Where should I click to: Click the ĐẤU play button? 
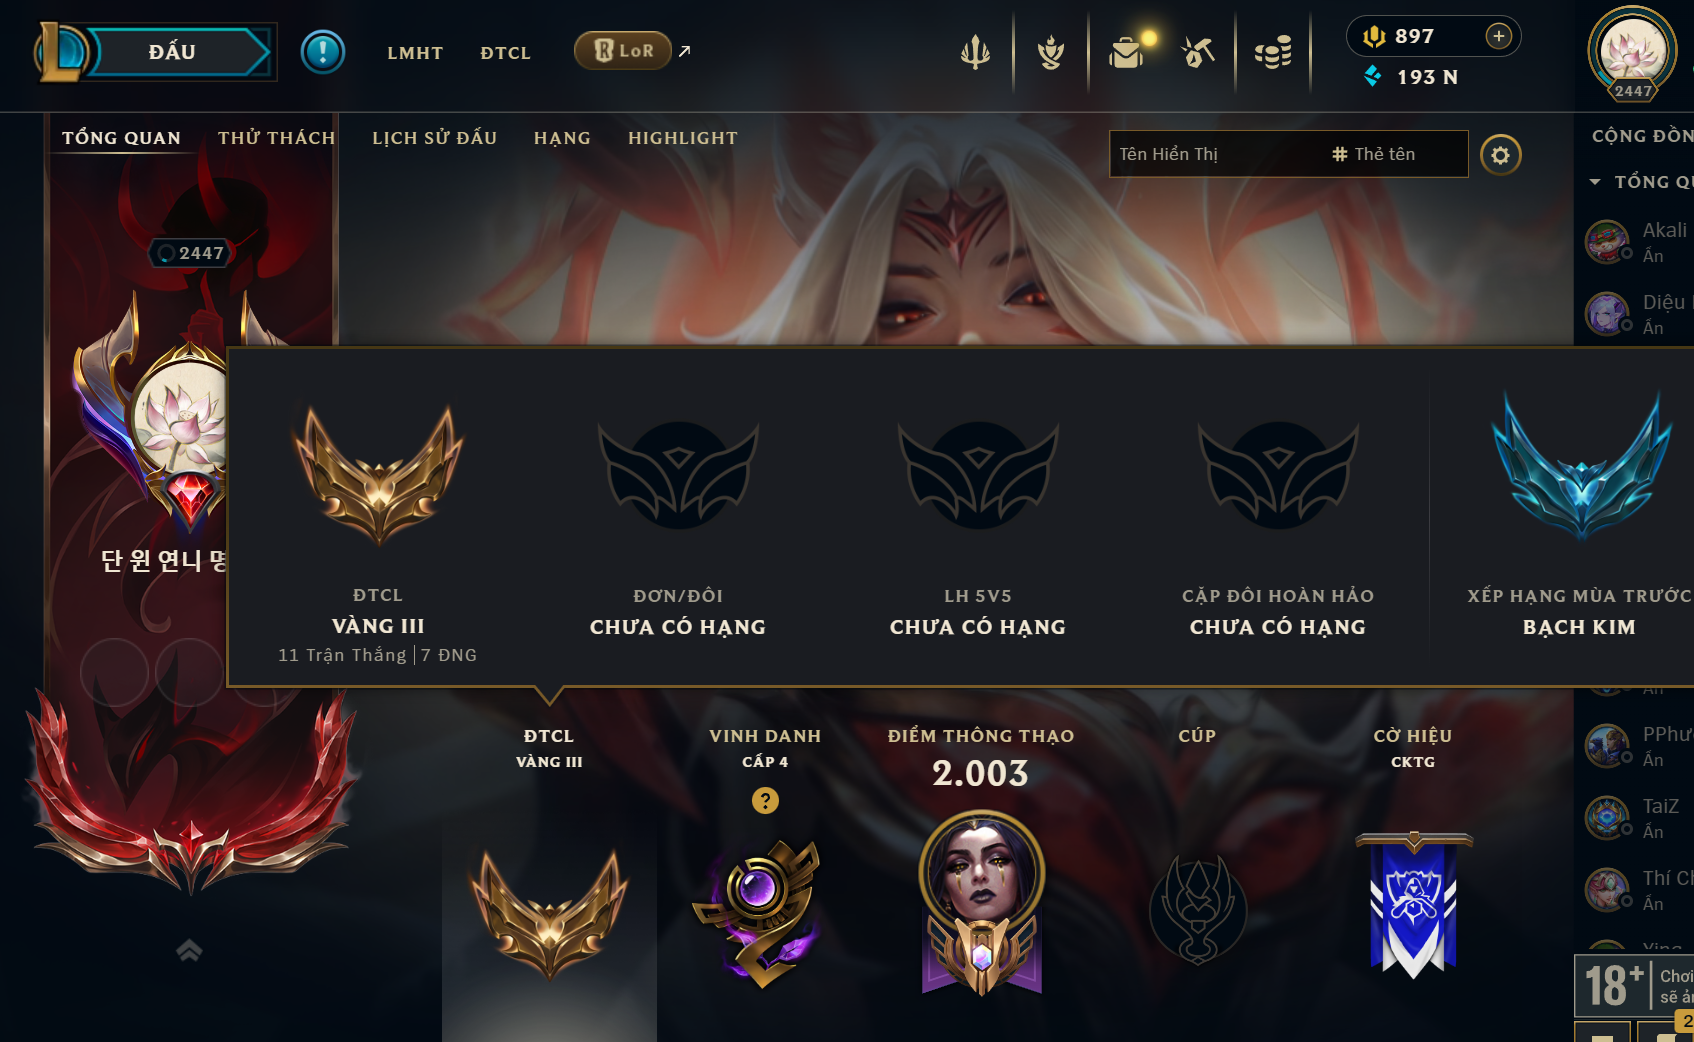click(172, 52)
